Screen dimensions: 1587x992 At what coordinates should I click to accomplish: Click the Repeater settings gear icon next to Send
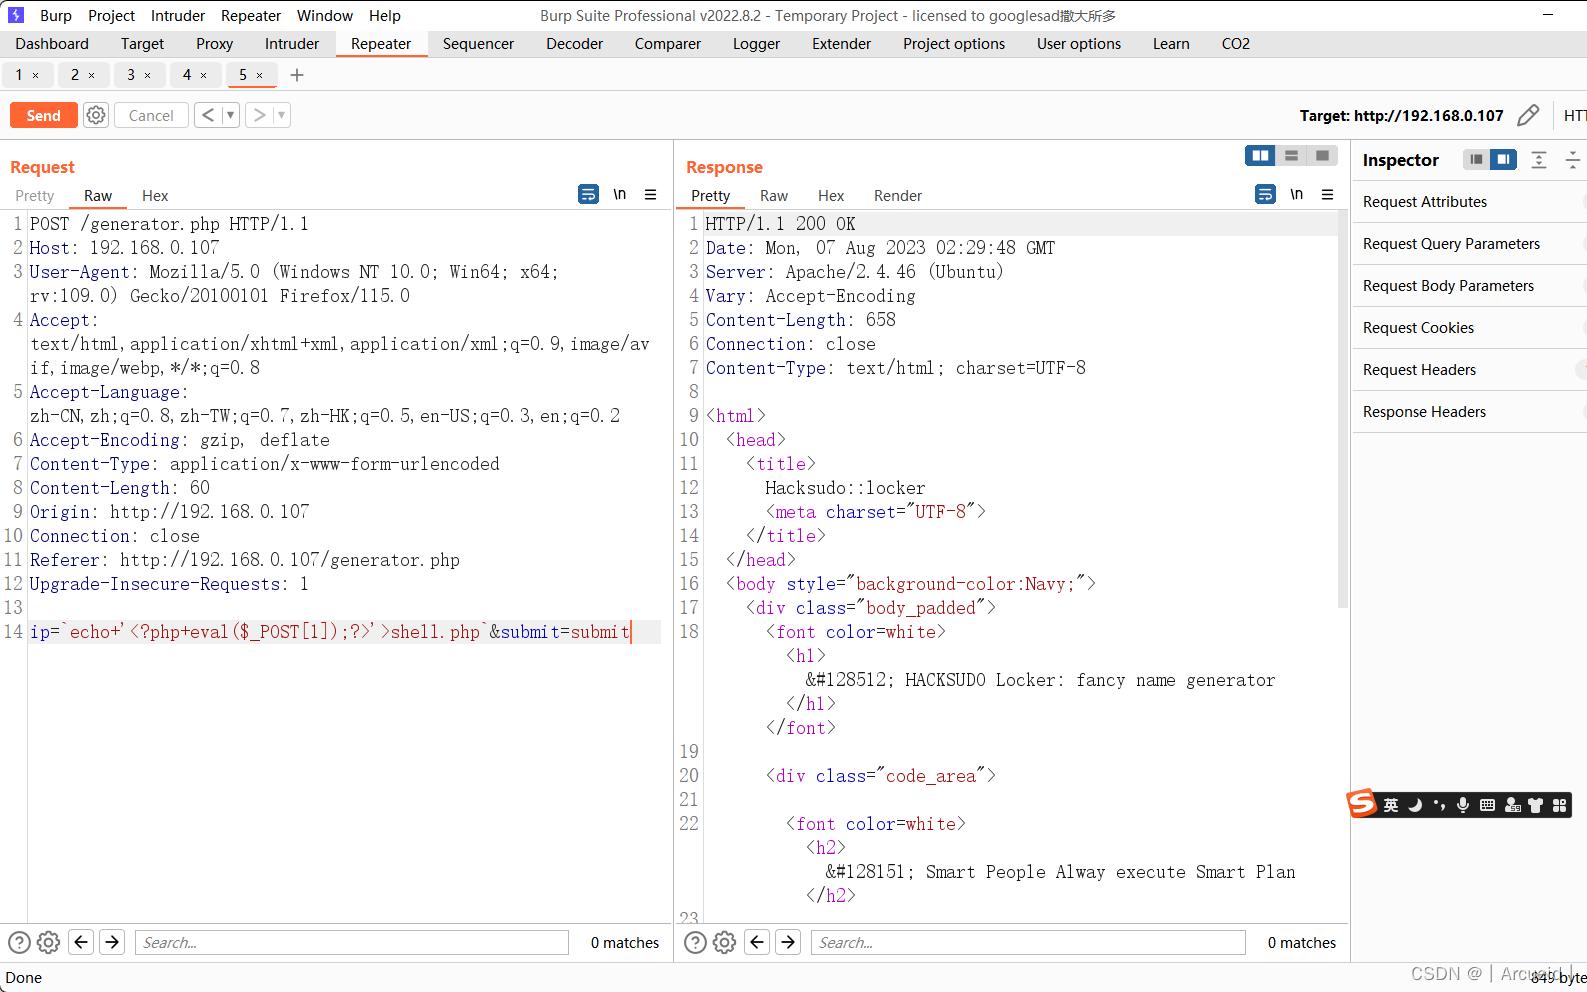96,115
